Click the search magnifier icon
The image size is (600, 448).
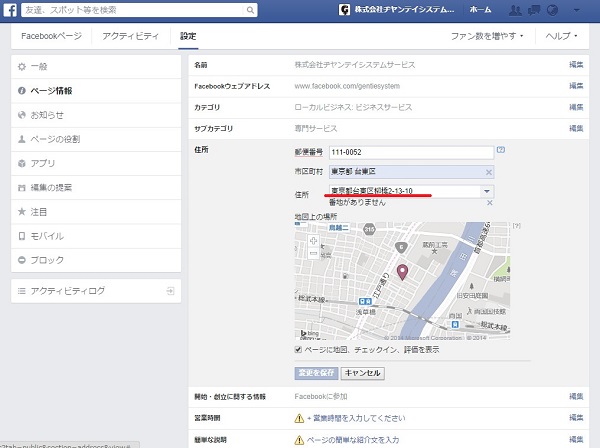250,10
